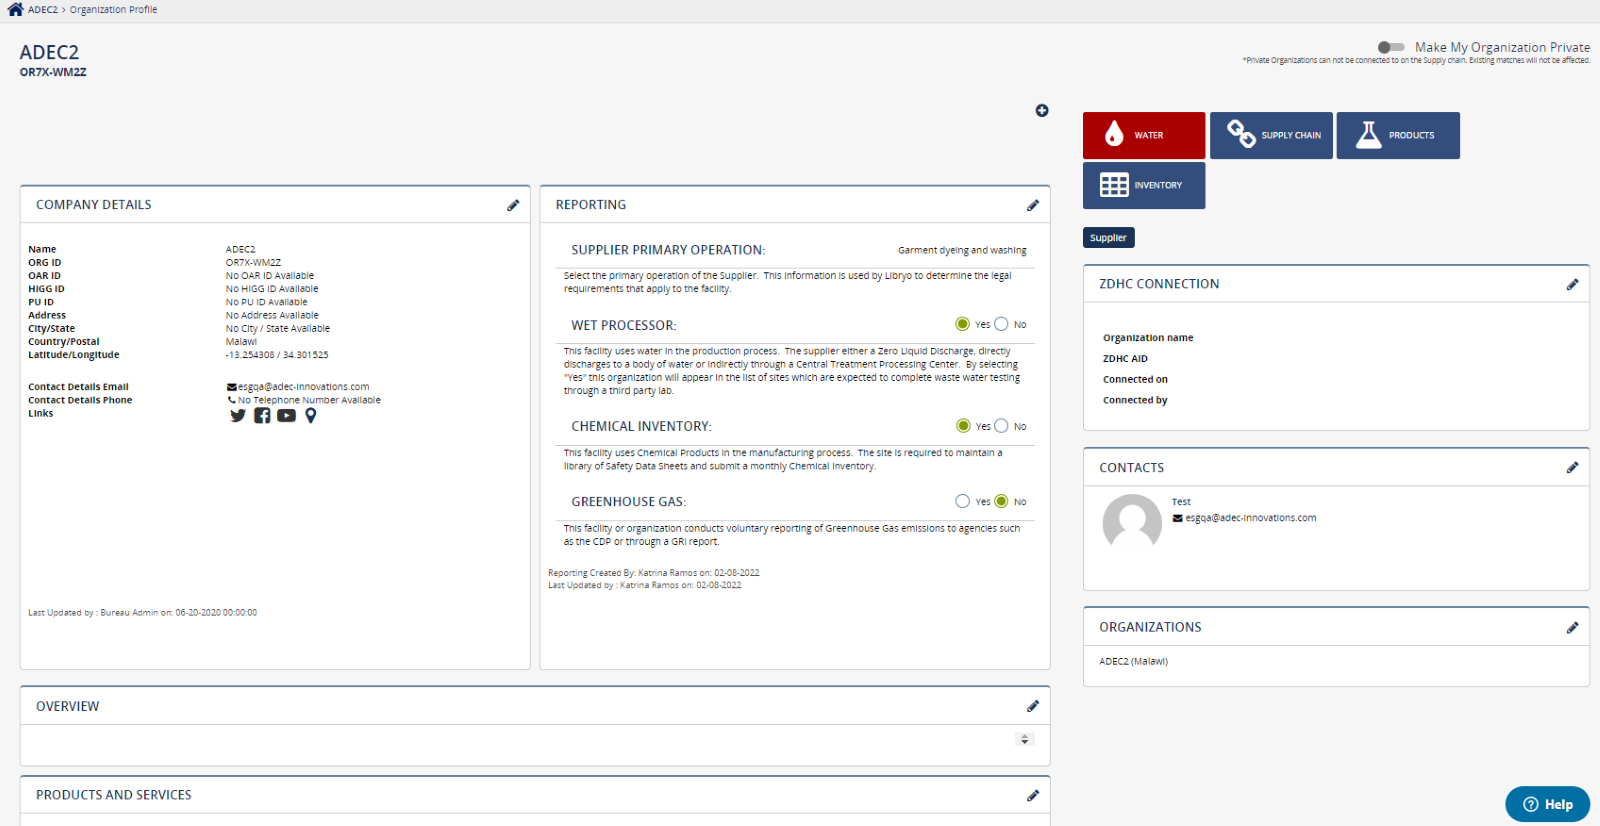This screenshot has height=826, width=1600.
Task: Select No for Wet Processor
Action: (x=1001, y=324)
